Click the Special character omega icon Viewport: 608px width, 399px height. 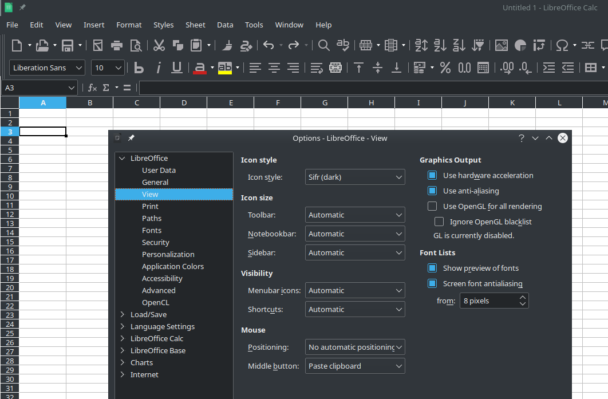pos(562,46)
